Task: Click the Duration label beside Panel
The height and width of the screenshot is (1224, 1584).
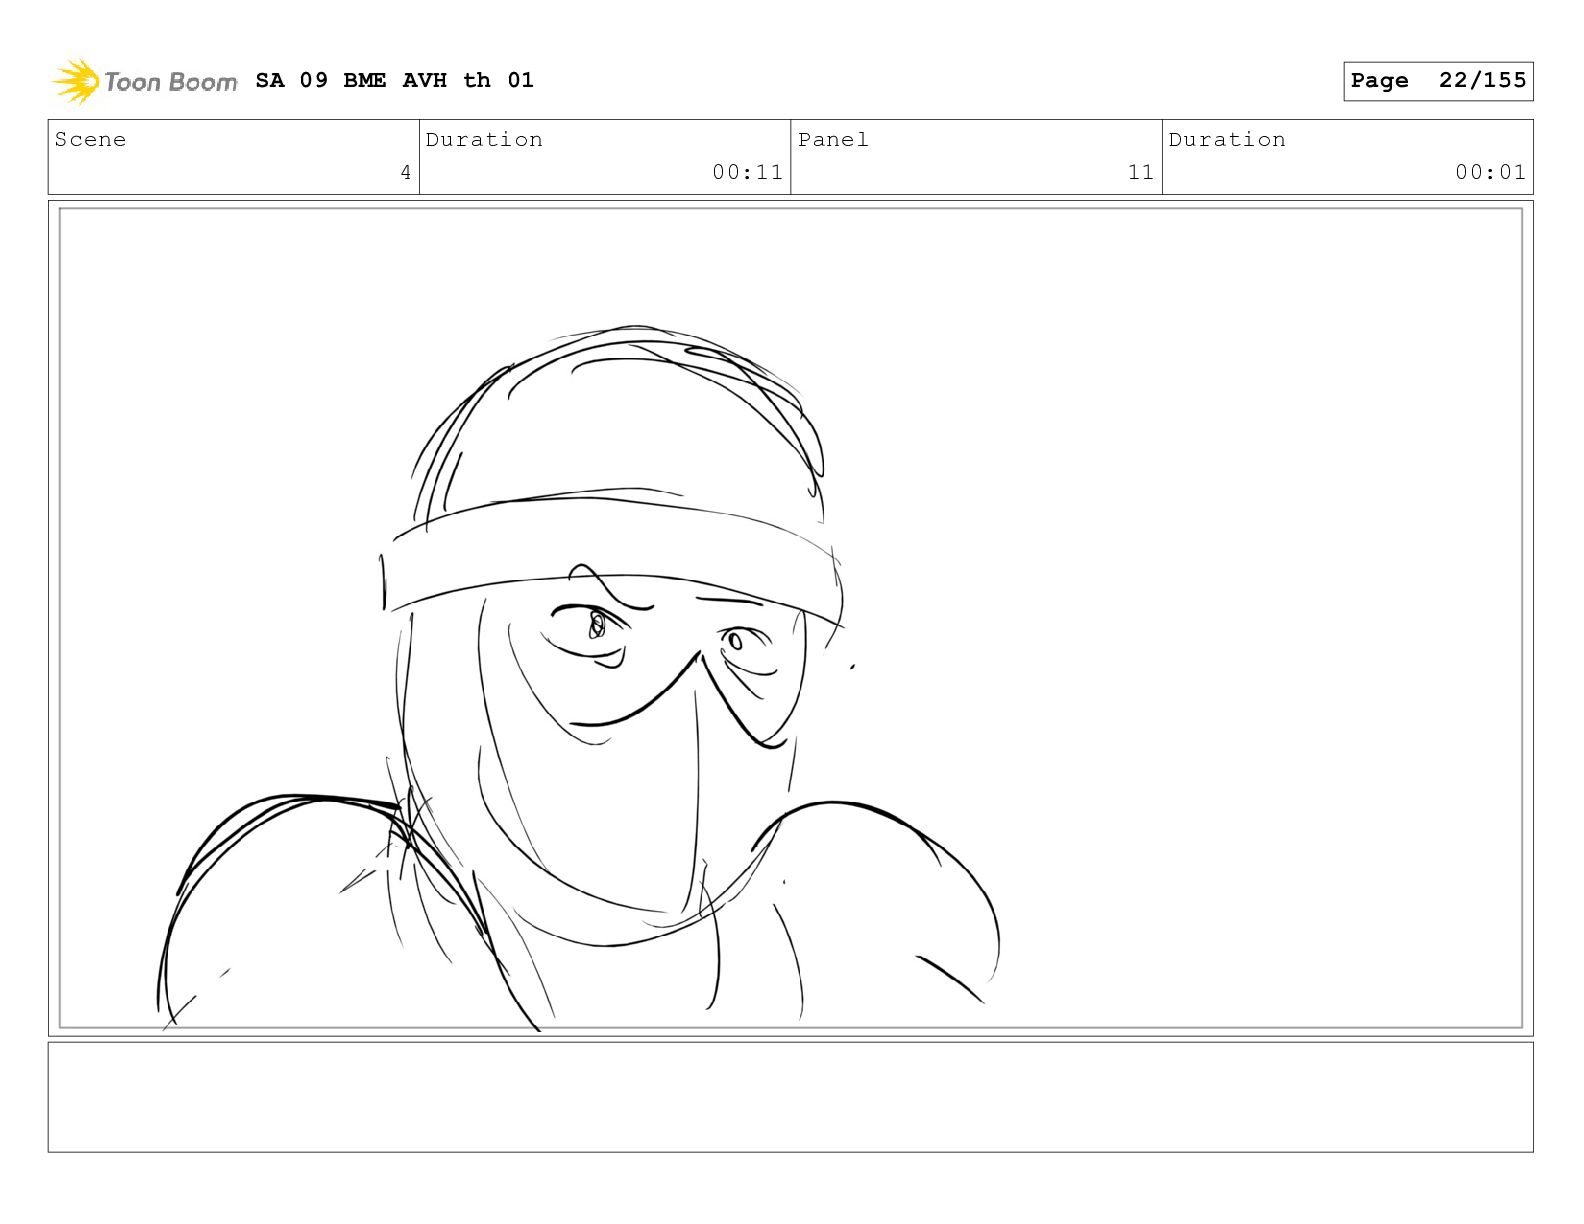Action: point(1227,140)
